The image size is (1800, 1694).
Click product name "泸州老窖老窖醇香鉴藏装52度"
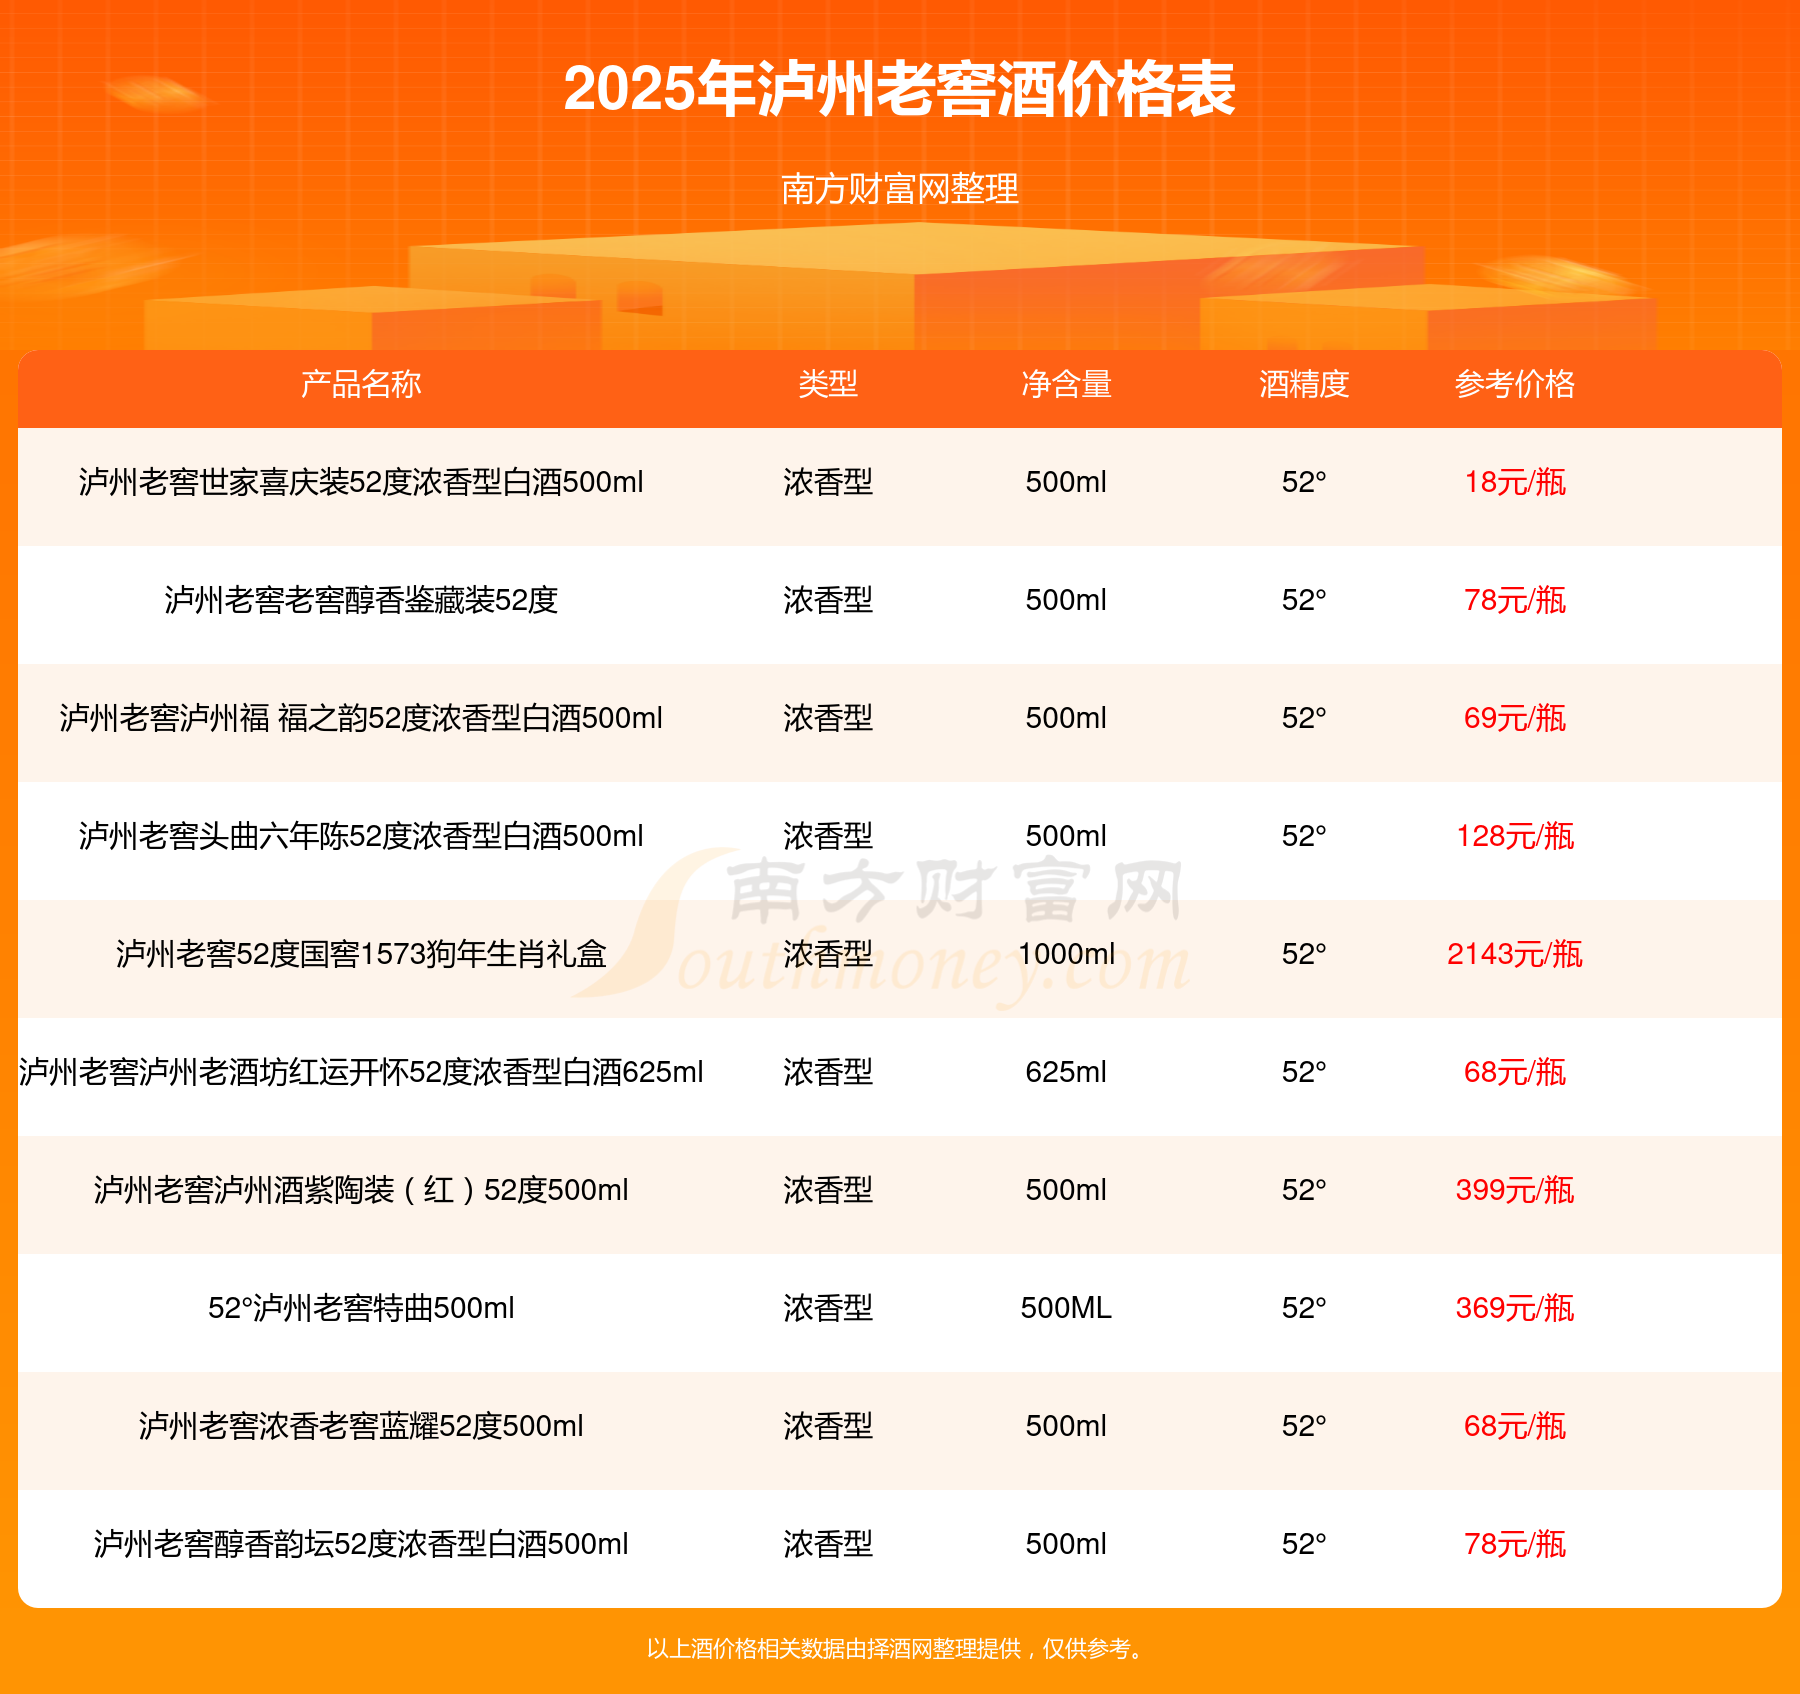point(361,600)
